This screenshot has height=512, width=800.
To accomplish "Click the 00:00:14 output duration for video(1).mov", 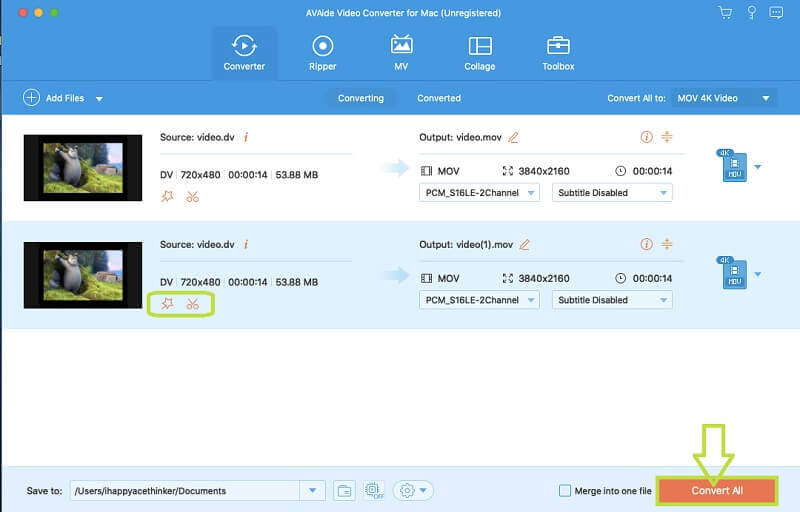I will pyautogui.click(x=652, y=278).
